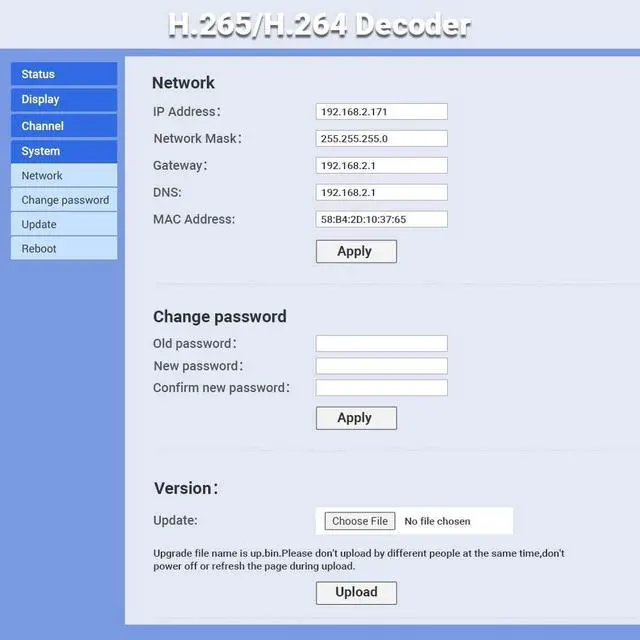Click Reboot in the sidebar
The height and width of the screenshot is (640, 640).
click(63, 248)
